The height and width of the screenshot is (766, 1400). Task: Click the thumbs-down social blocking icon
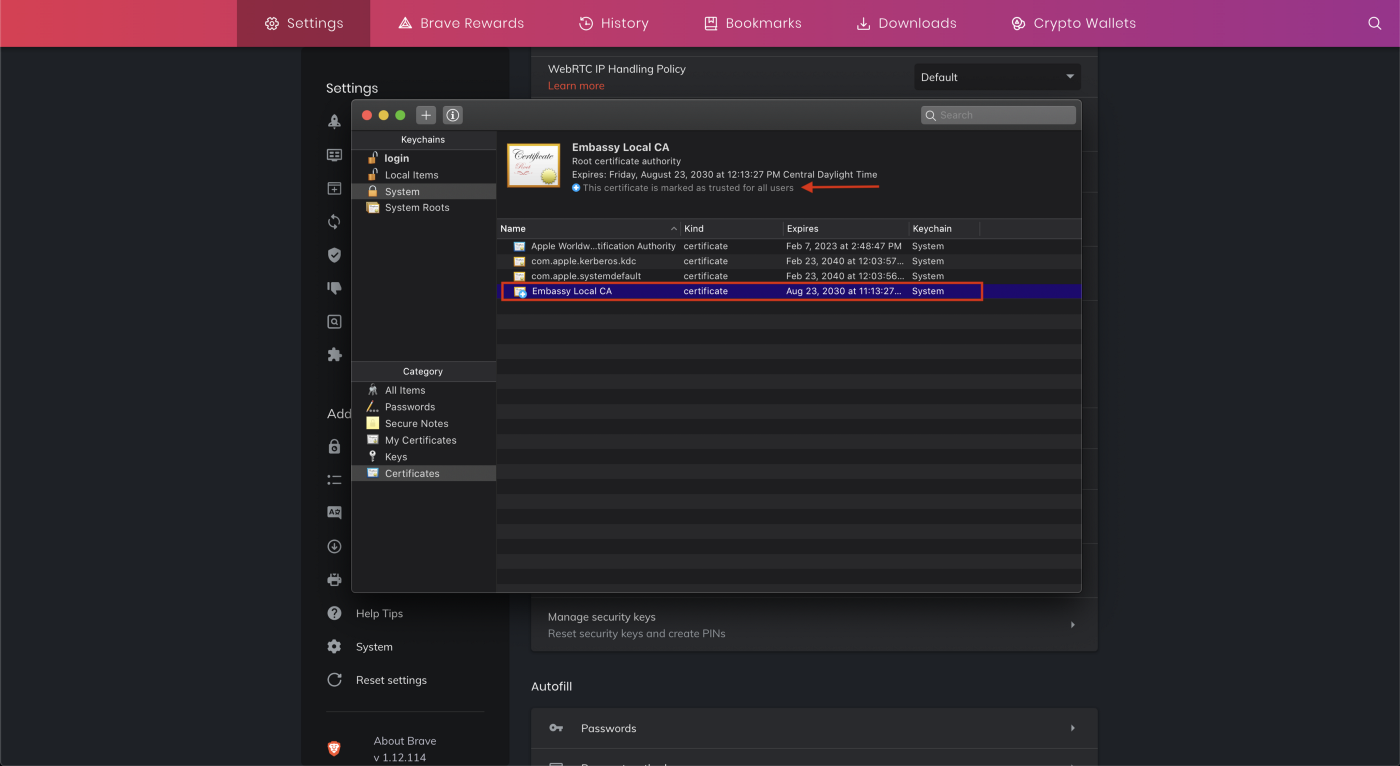pos(335,288)
